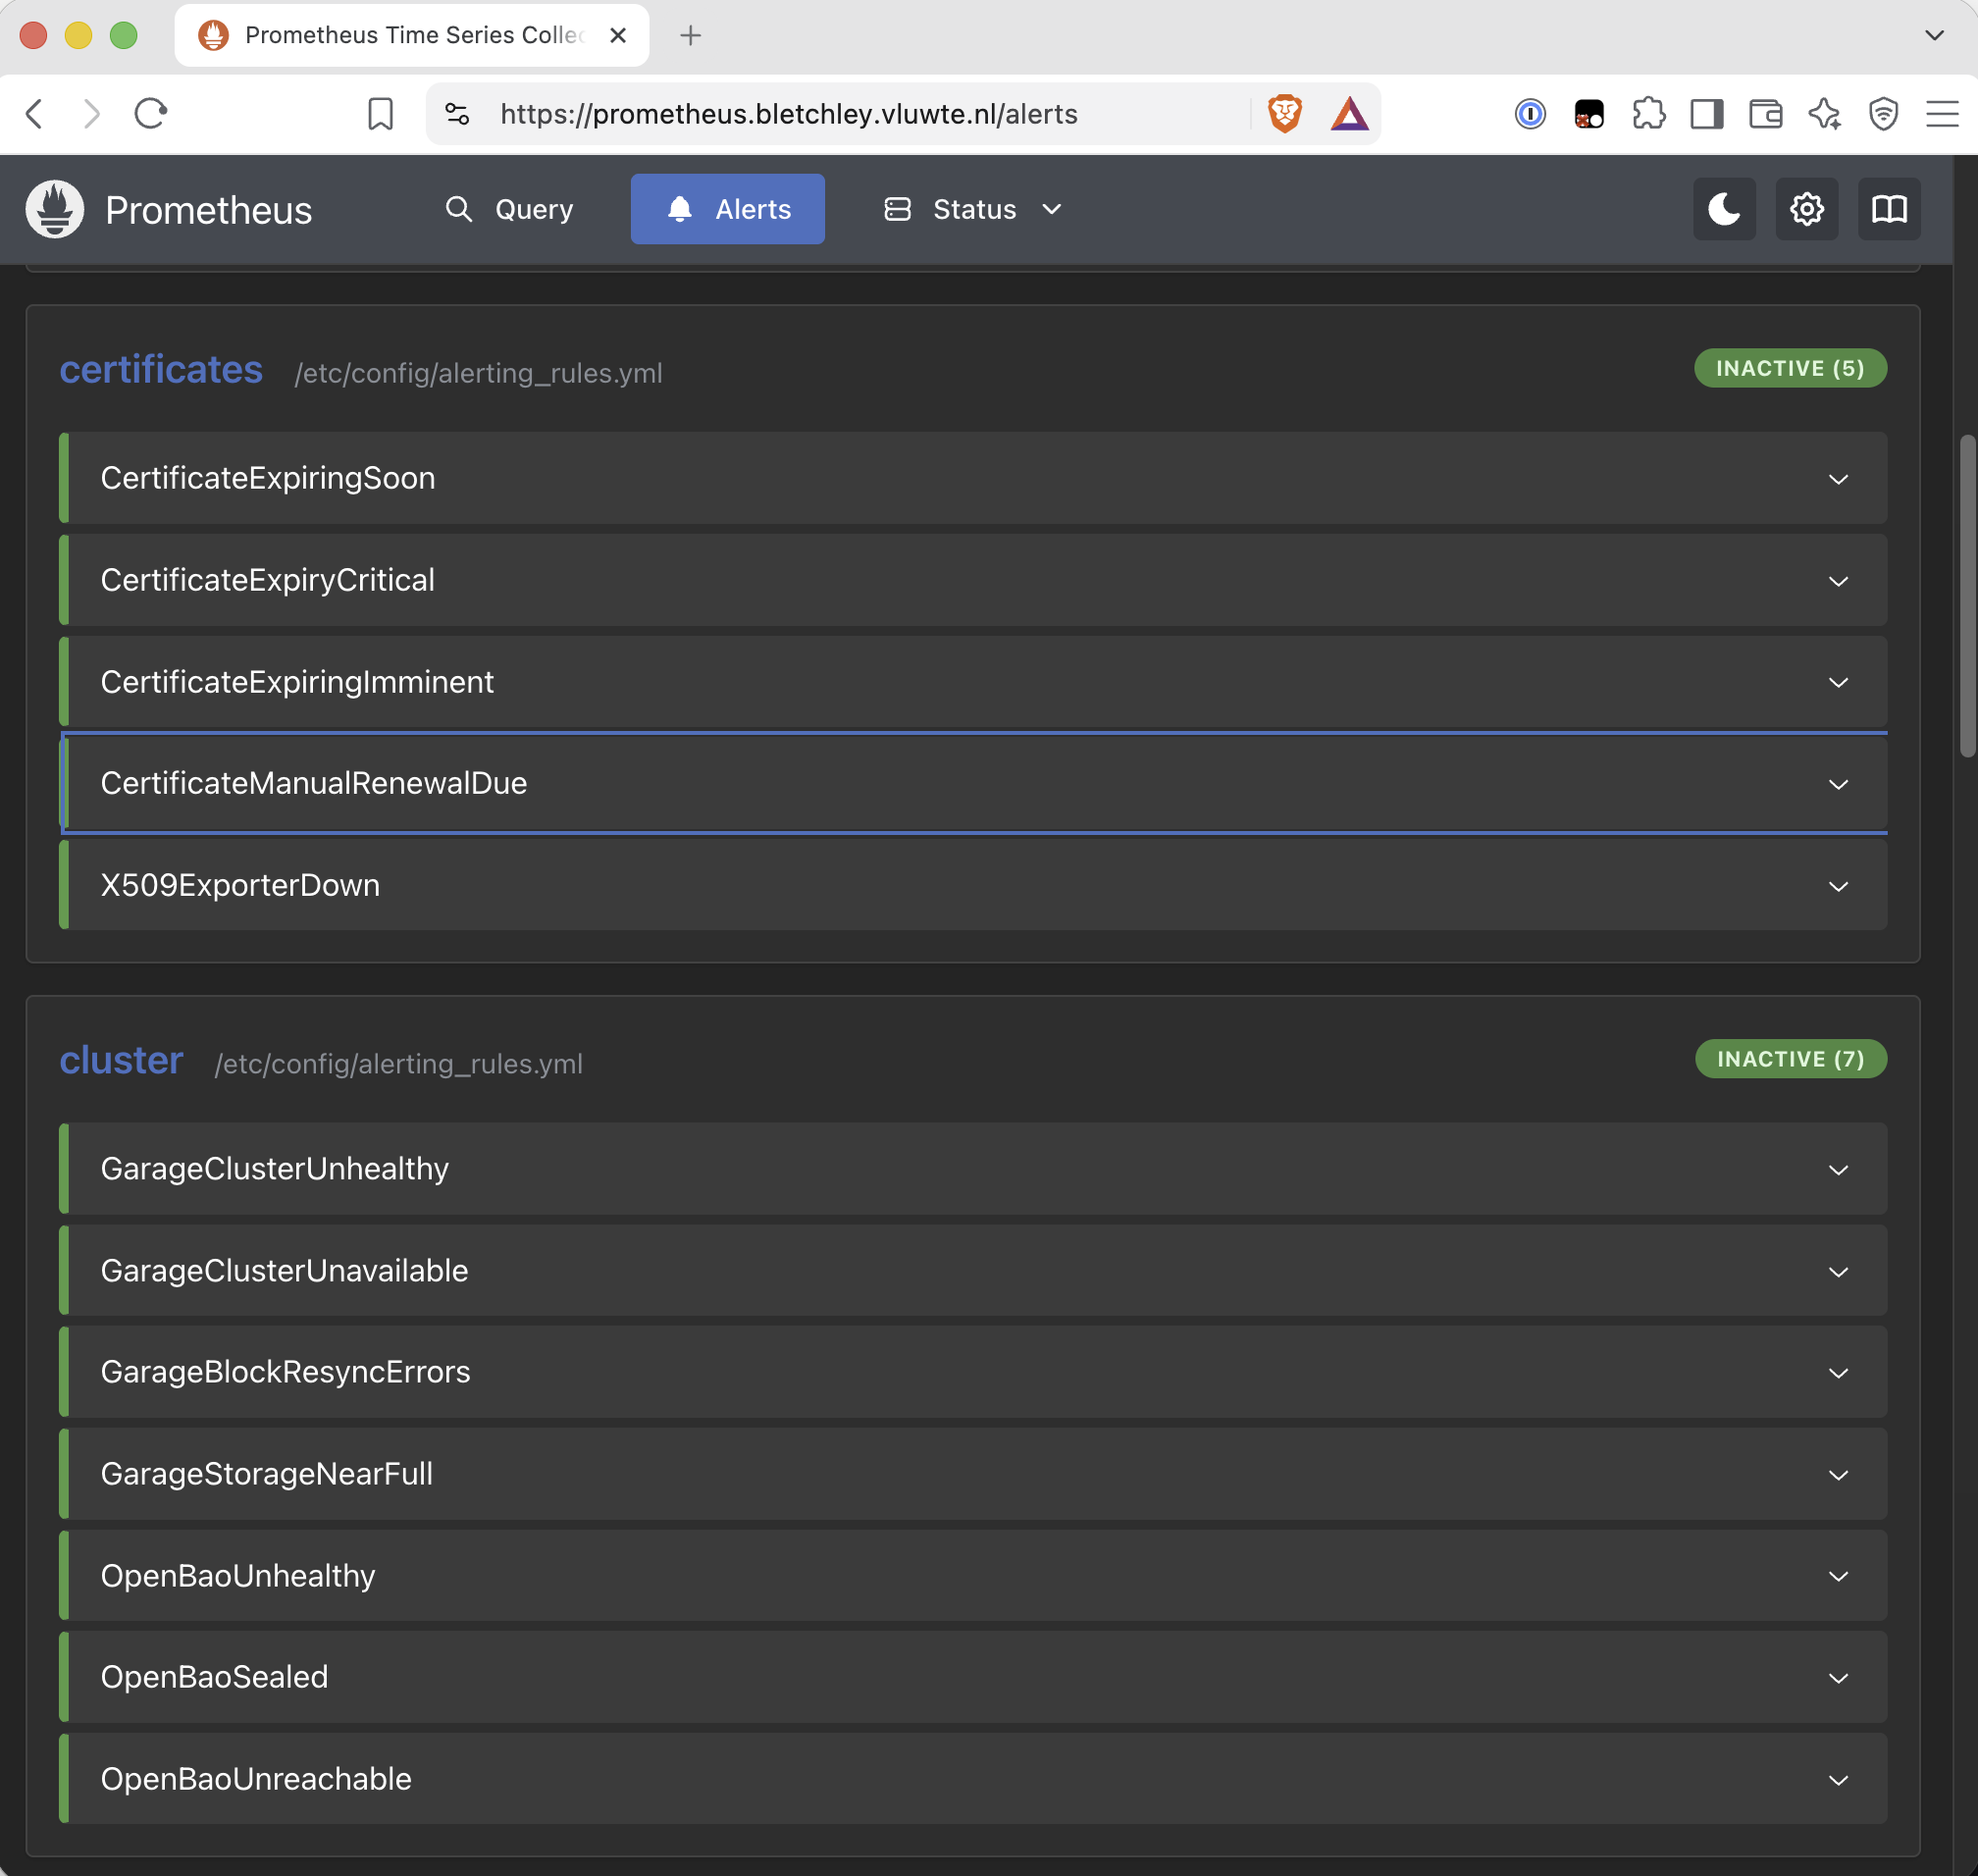The height and width of the screenshot is (1876, 1978).
Task: Click the Brave Shields lion icon
Action: tap(1285, 114)
